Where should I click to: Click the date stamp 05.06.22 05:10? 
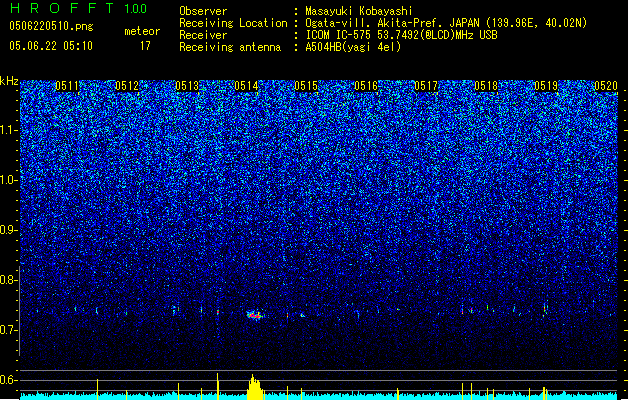pyautogui.click(x=51, y=46)
